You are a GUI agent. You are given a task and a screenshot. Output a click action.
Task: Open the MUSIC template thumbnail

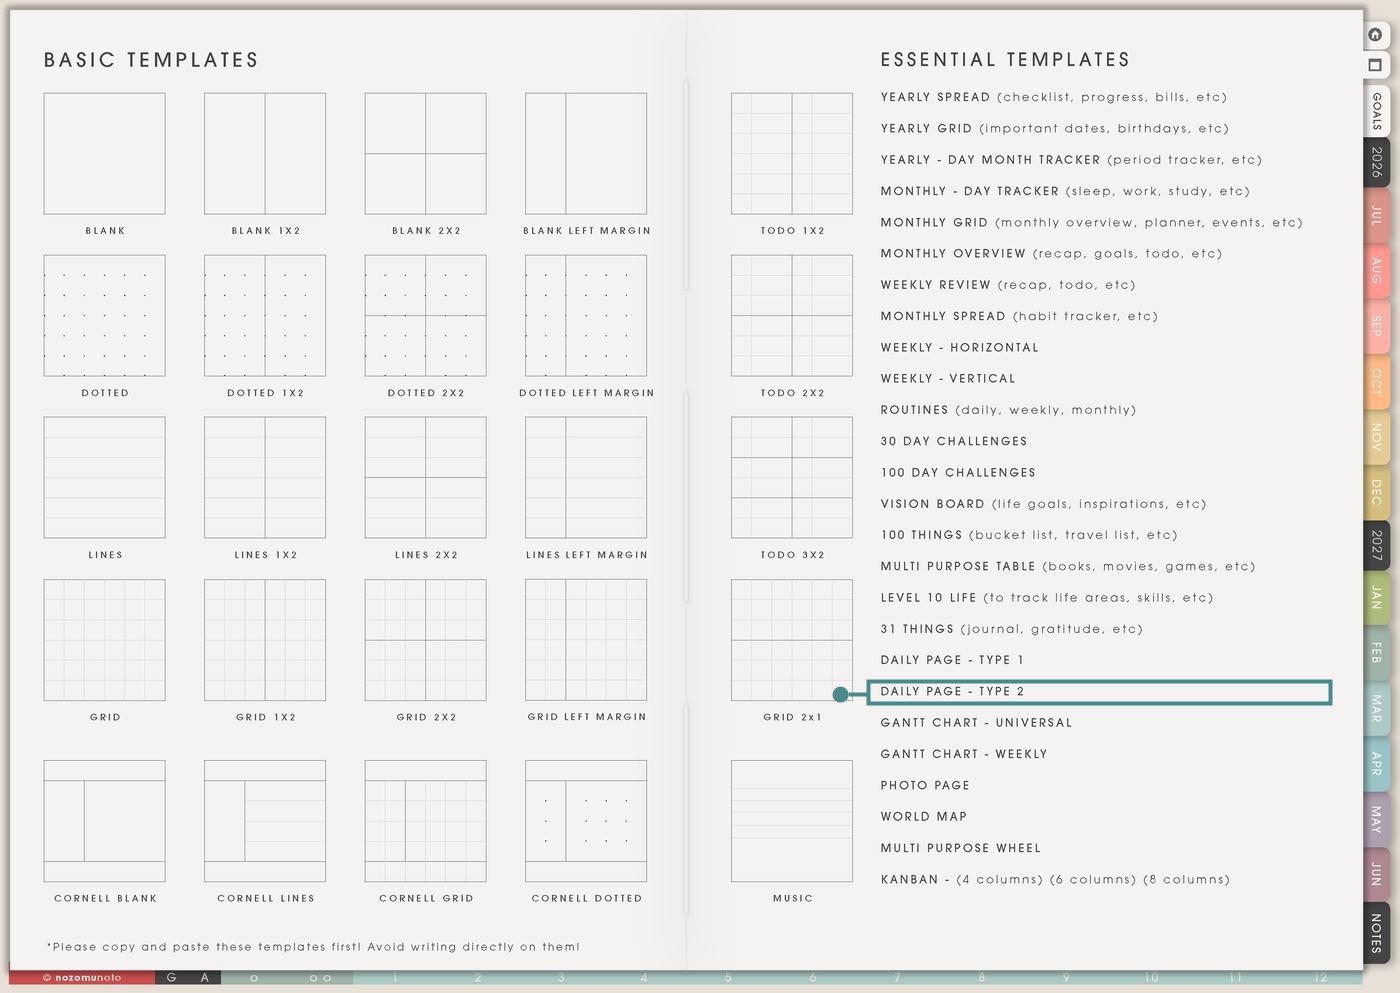coord(792,821)
